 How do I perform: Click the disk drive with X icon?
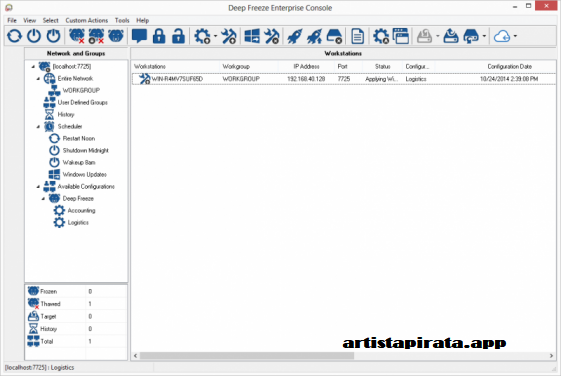335,36
